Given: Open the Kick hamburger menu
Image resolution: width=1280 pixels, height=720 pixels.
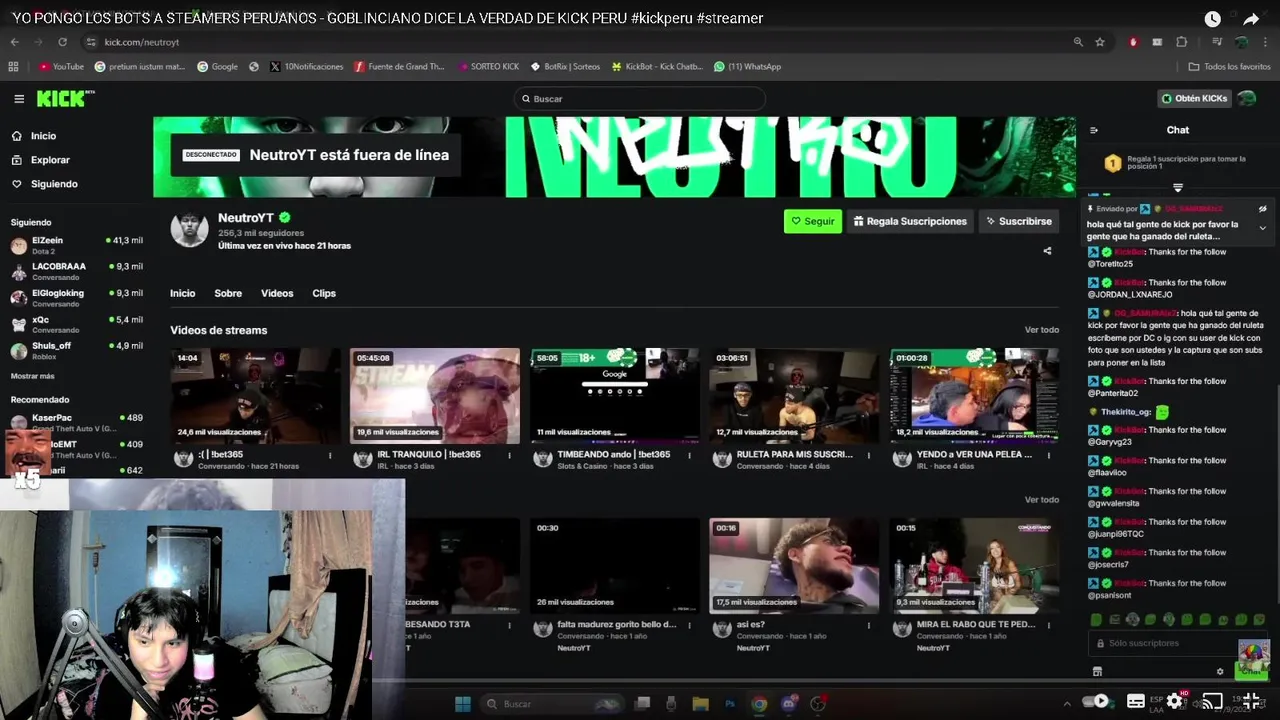Looking at the screenshot, I should point(19,99).
